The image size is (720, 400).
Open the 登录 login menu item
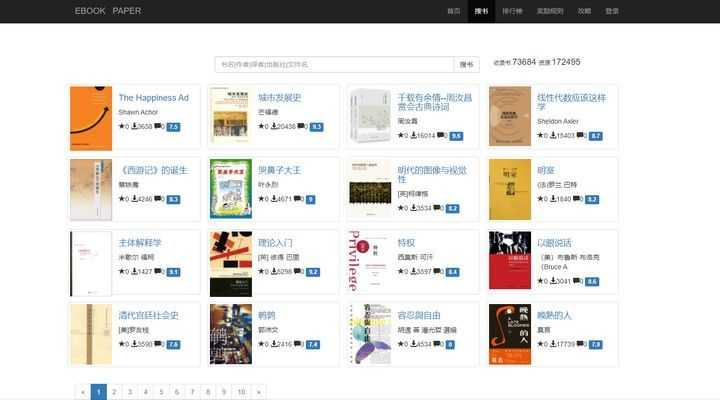coord(612,11)
